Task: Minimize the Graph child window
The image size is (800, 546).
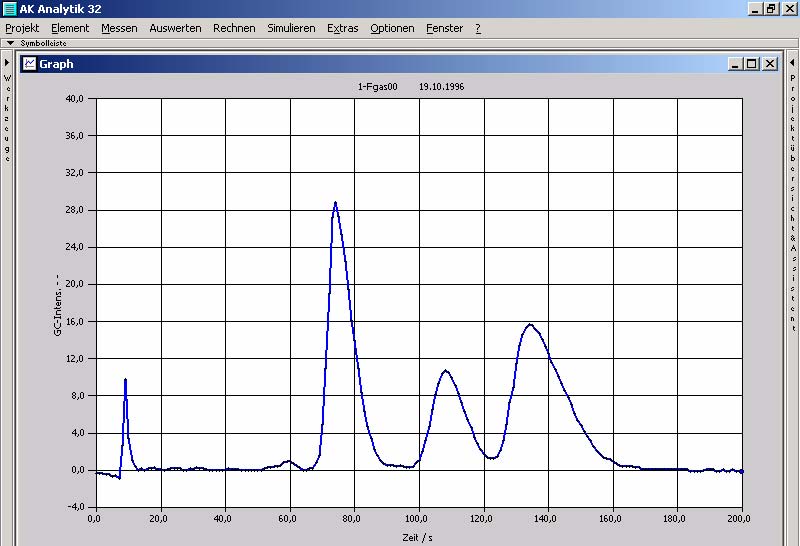Action: [736, 63]
